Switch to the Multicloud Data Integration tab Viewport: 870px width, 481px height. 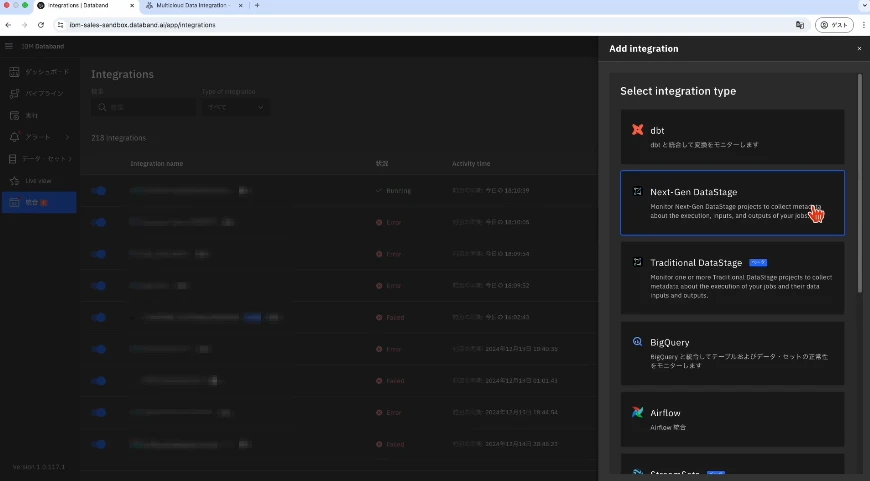click(192, 6)
